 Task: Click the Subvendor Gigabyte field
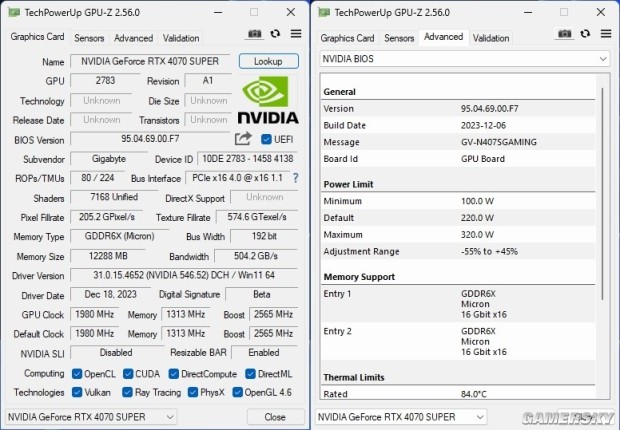(x=109, y=159)
